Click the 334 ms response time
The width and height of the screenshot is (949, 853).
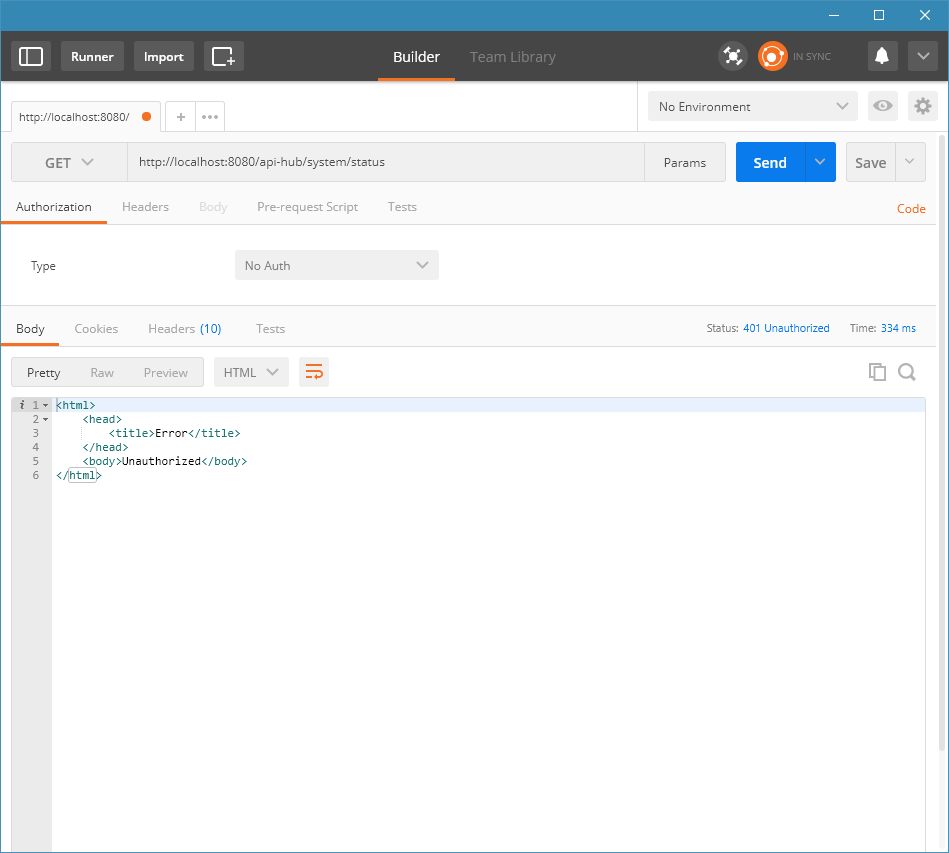click(x=898, y=328)
